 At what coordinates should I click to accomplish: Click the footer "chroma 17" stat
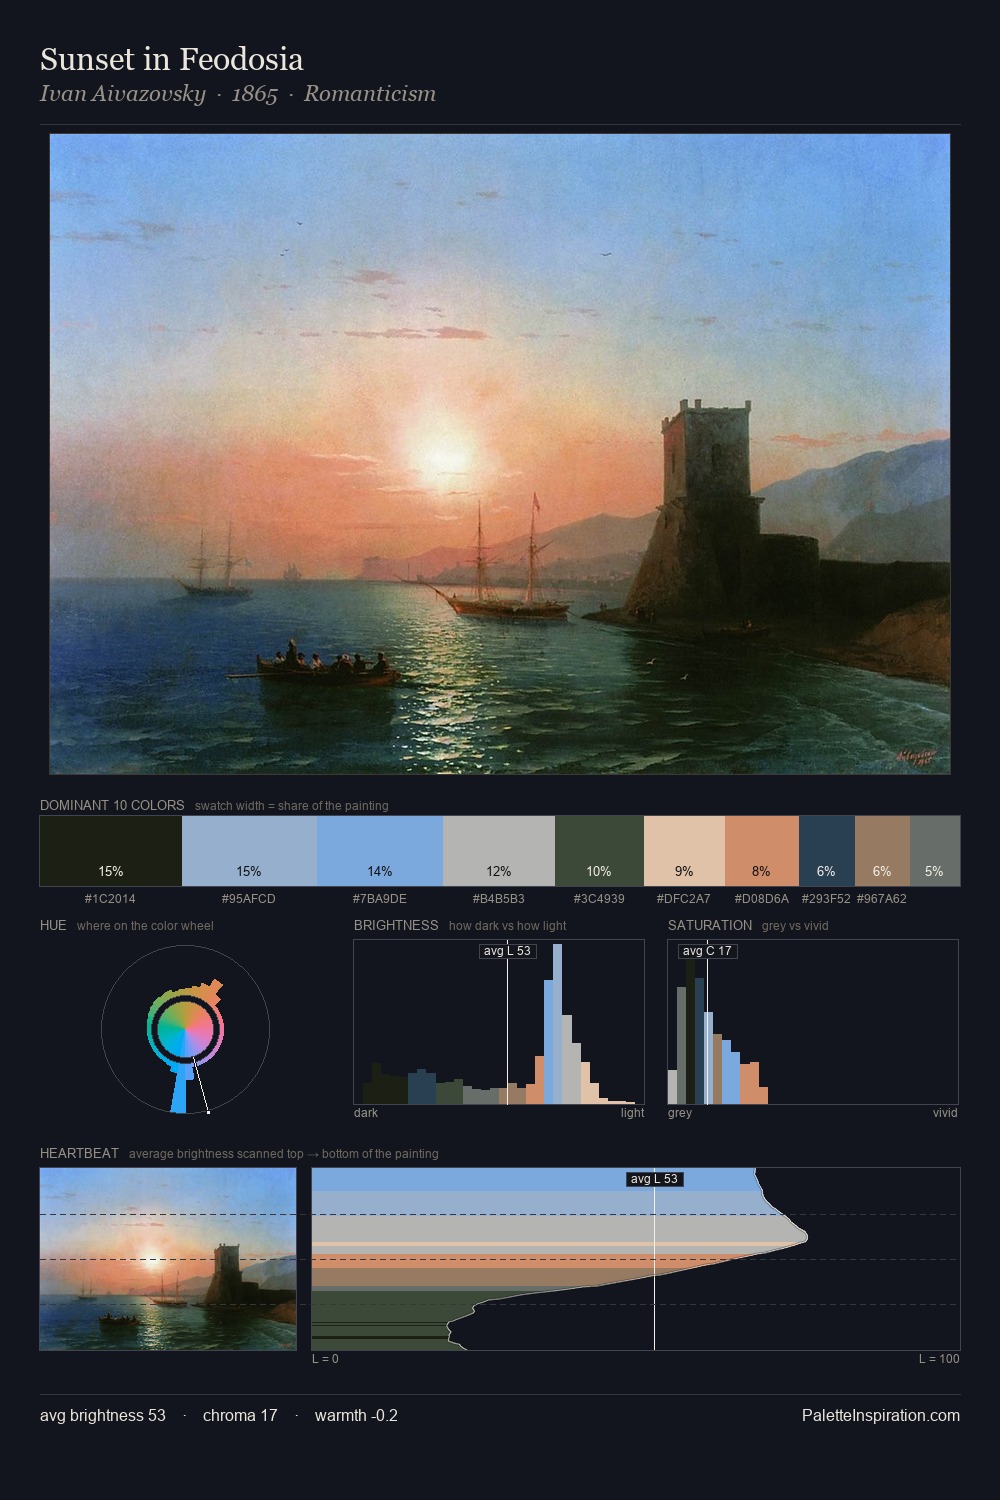240,1416
